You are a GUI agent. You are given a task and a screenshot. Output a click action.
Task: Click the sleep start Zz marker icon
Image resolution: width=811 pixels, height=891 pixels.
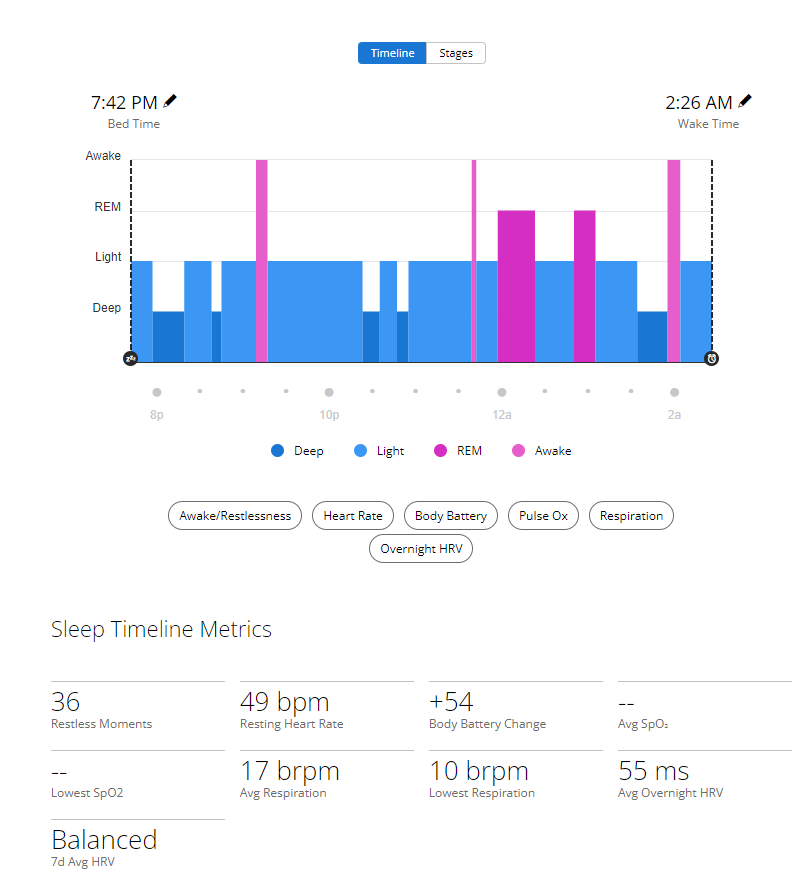coord(130,358)
